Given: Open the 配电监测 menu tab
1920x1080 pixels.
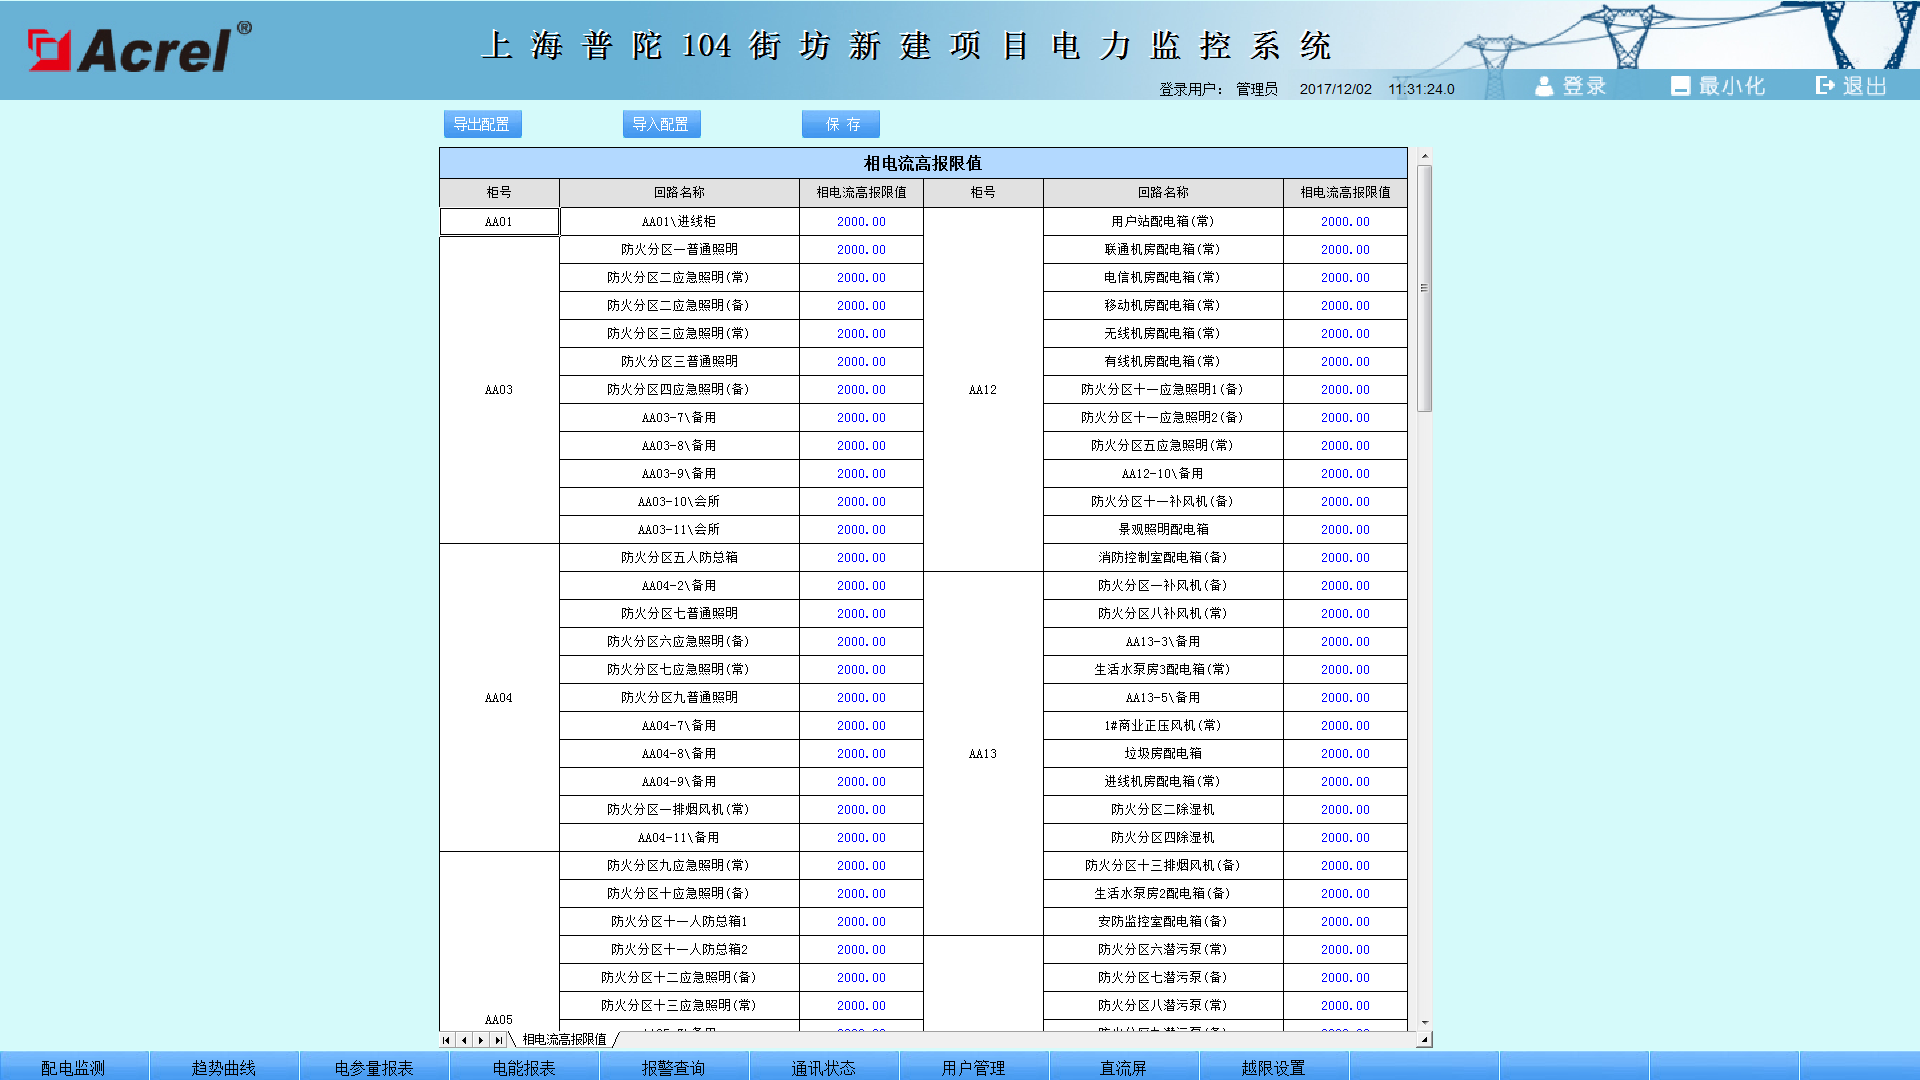Looking at the screenshot, I should [74, 1067].
